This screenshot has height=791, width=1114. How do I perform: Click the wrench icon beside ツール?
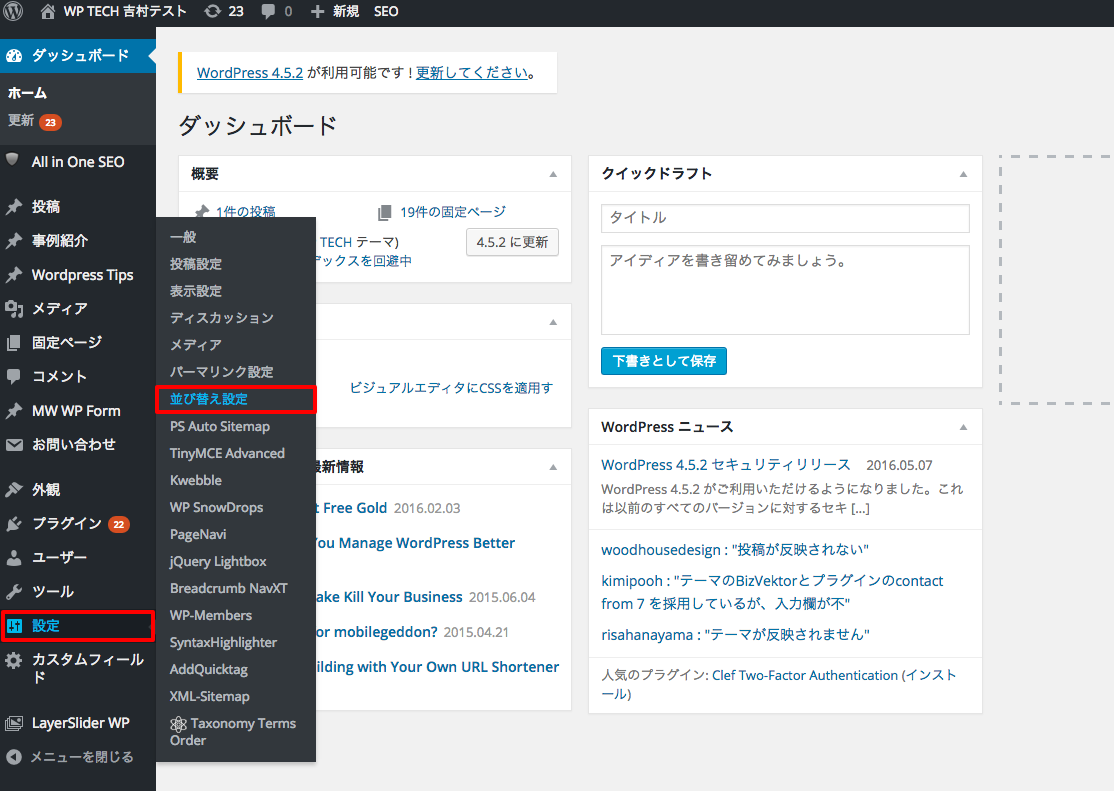click(x=13, y=591)
